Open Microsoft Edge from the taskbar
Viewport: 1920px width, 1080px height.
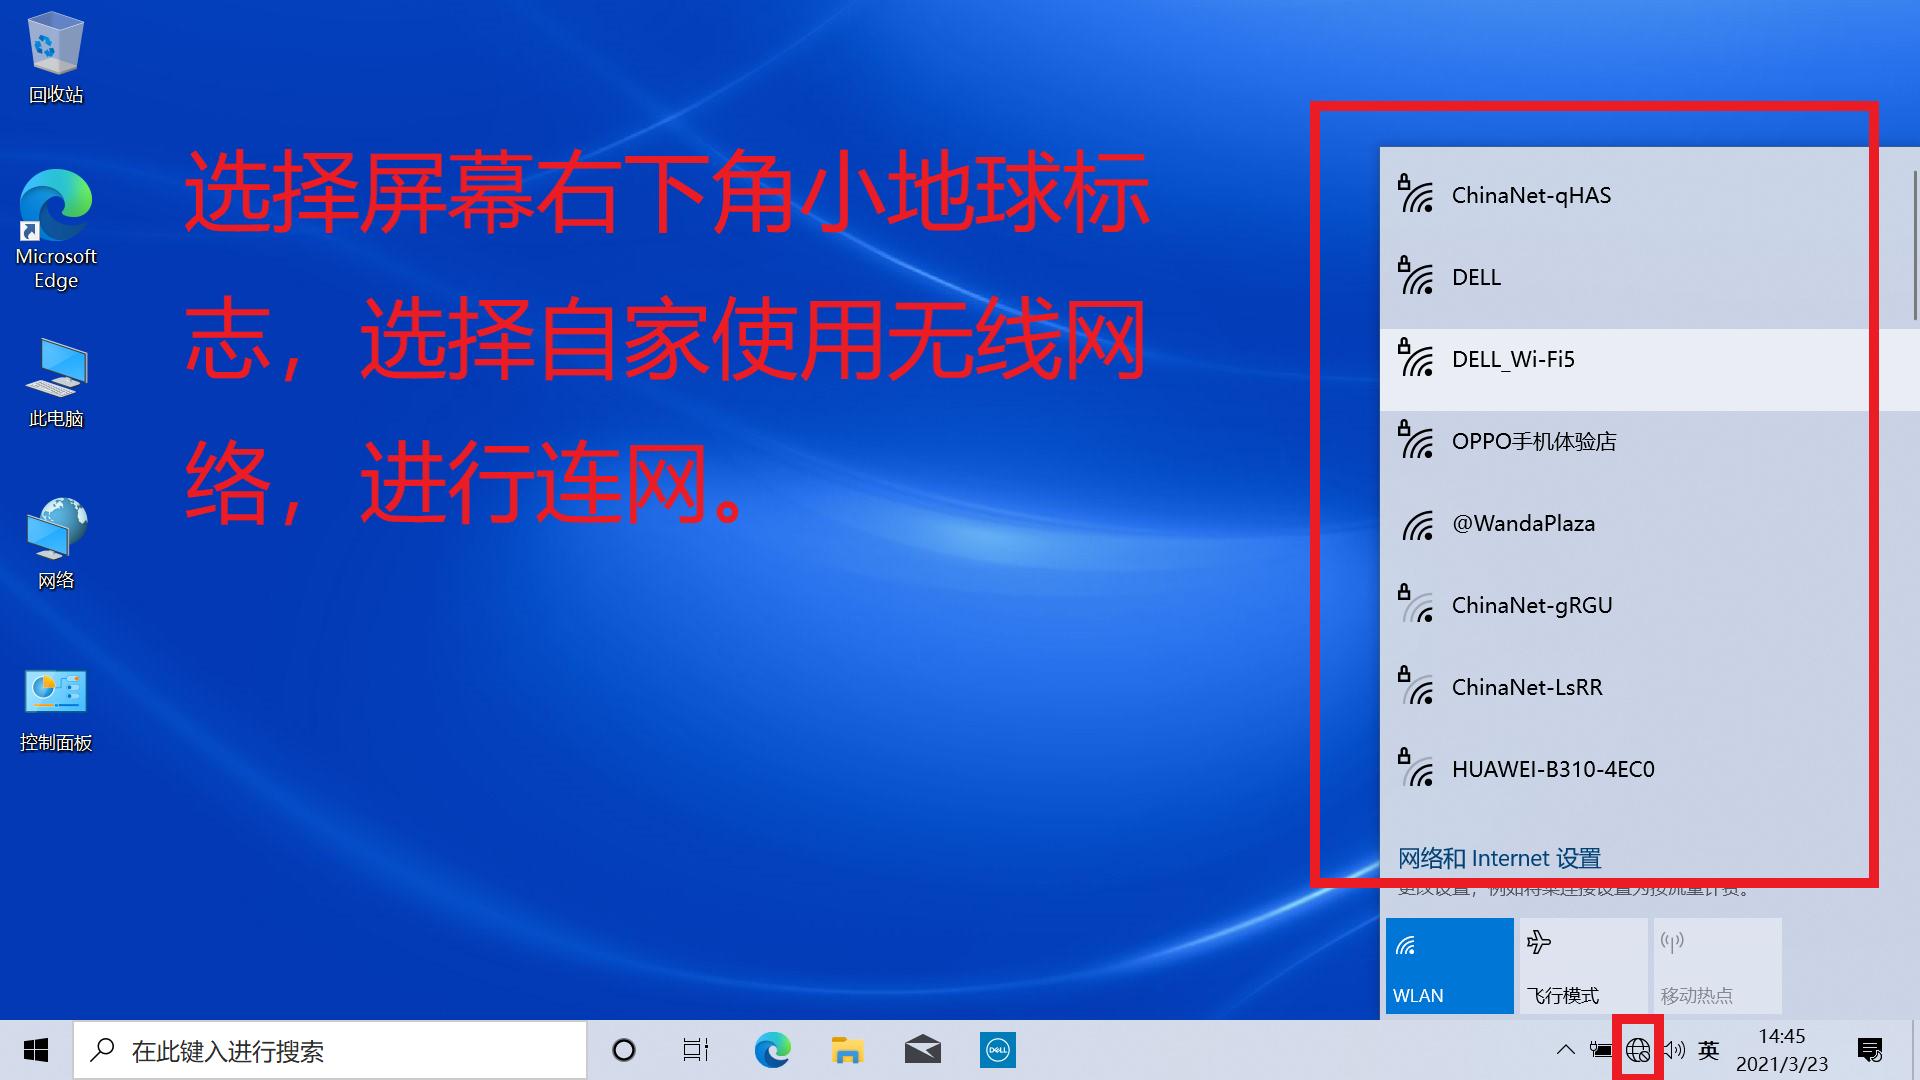(771, 1050)
